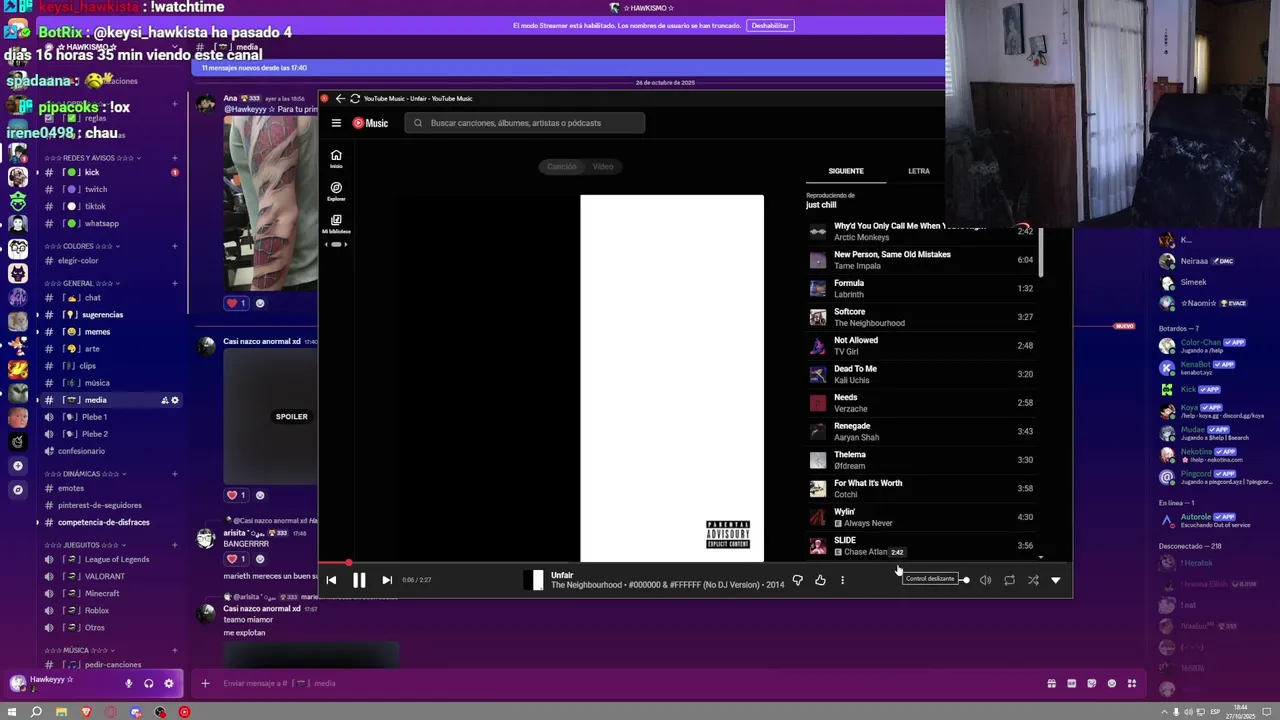Like the song Unfair with thumbs up
This screenshot has width=1280, height=720.
click(x=820, y=580)
